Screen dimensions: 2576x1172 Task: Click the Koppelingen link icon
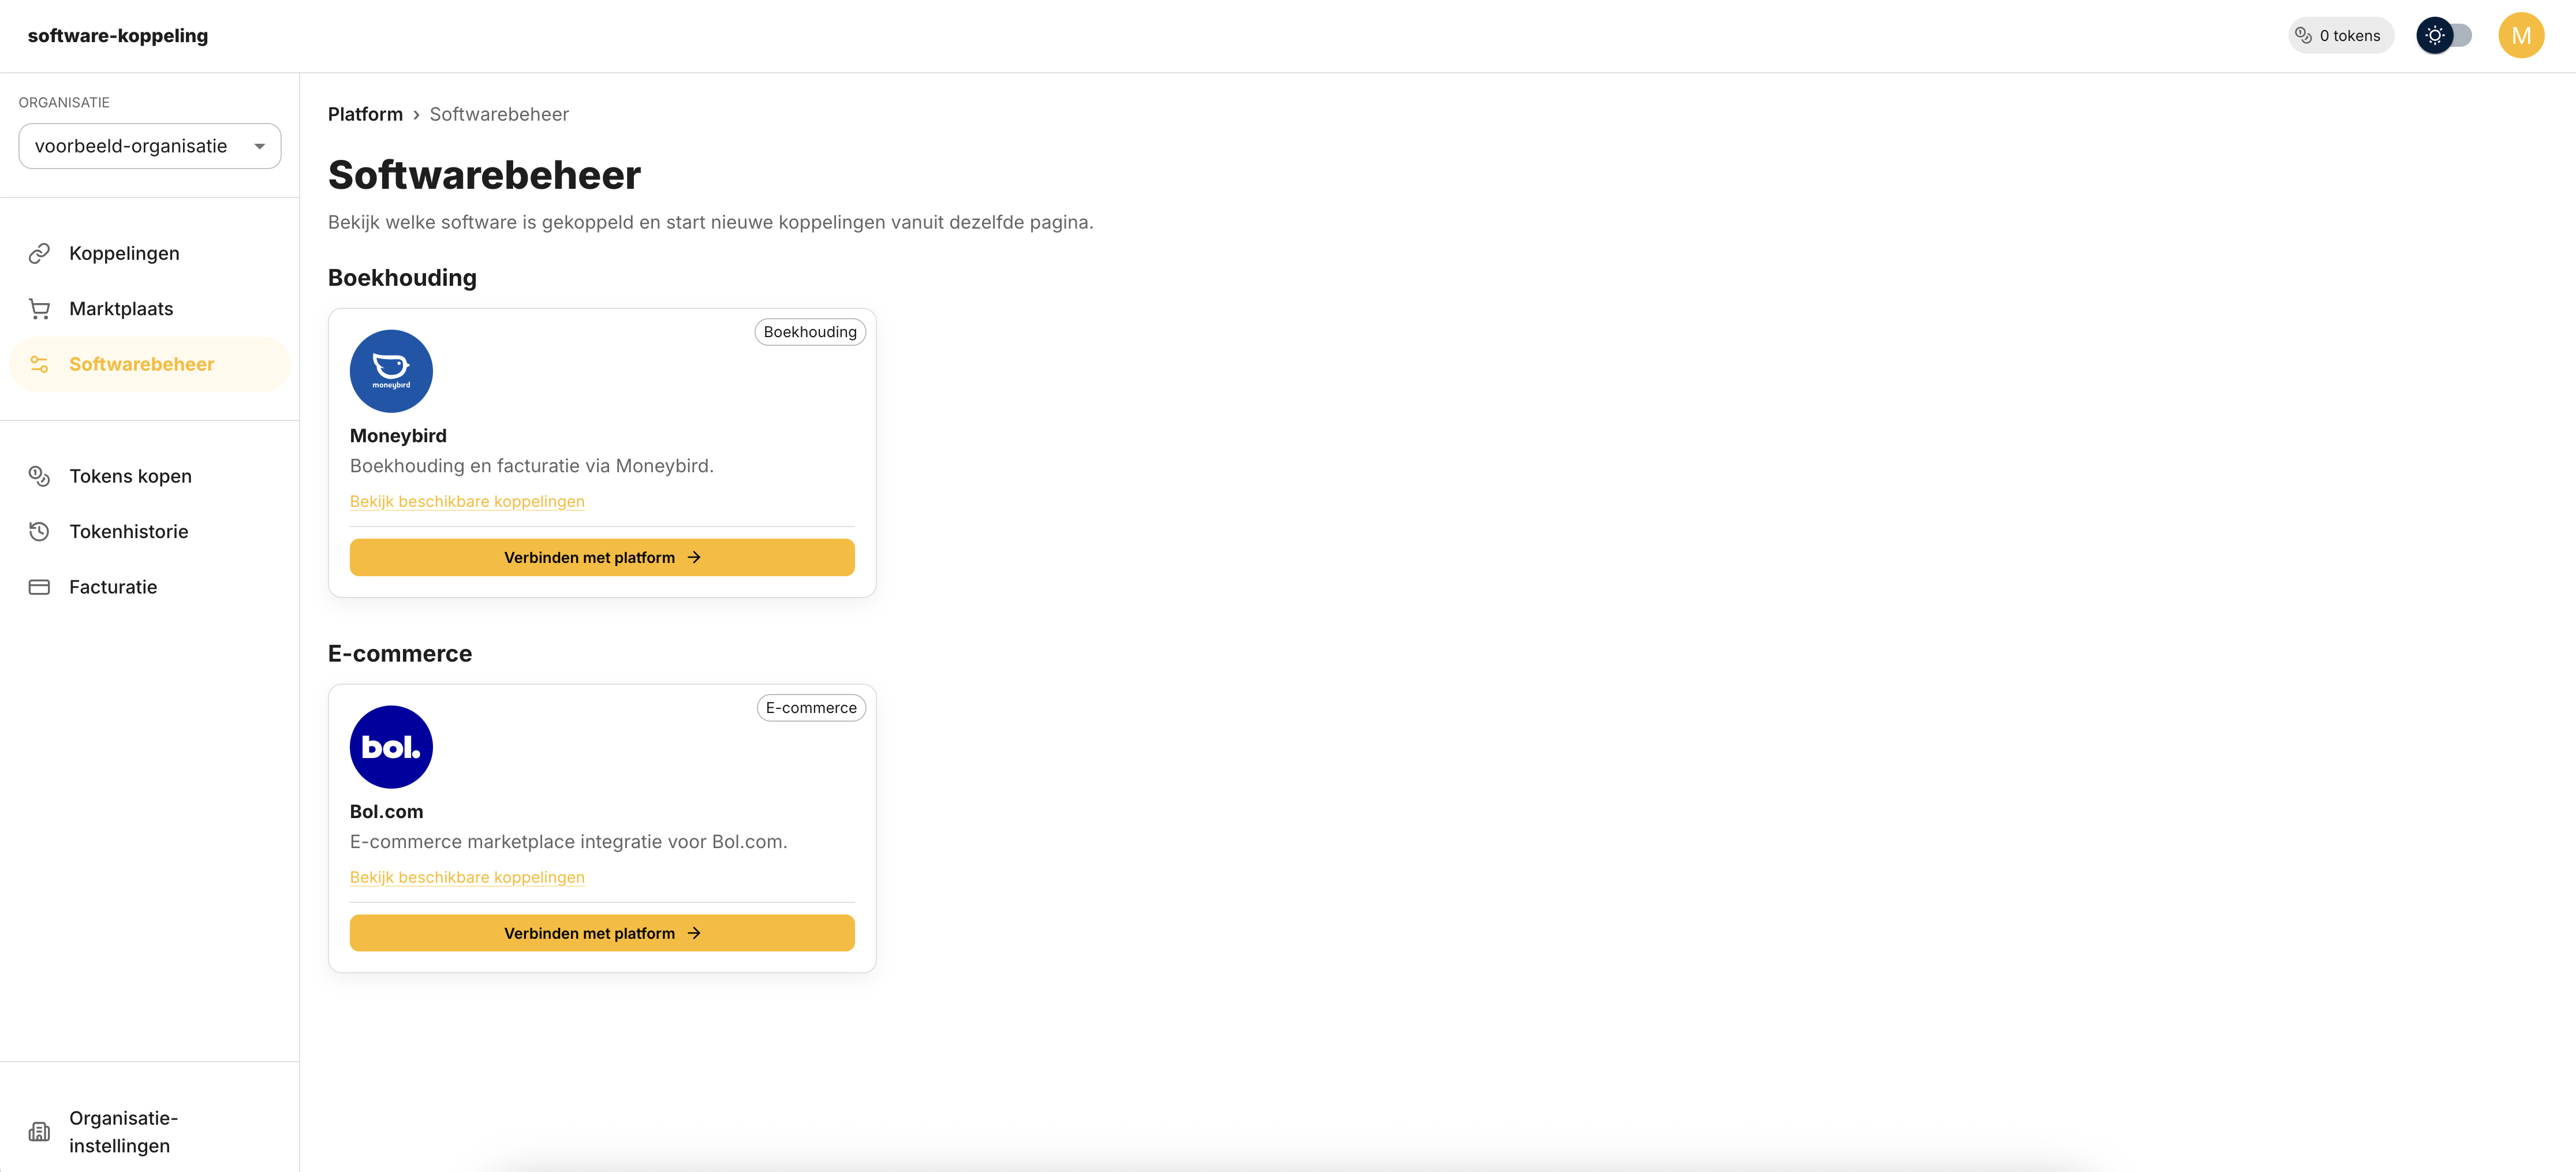(x=39, y=254)
